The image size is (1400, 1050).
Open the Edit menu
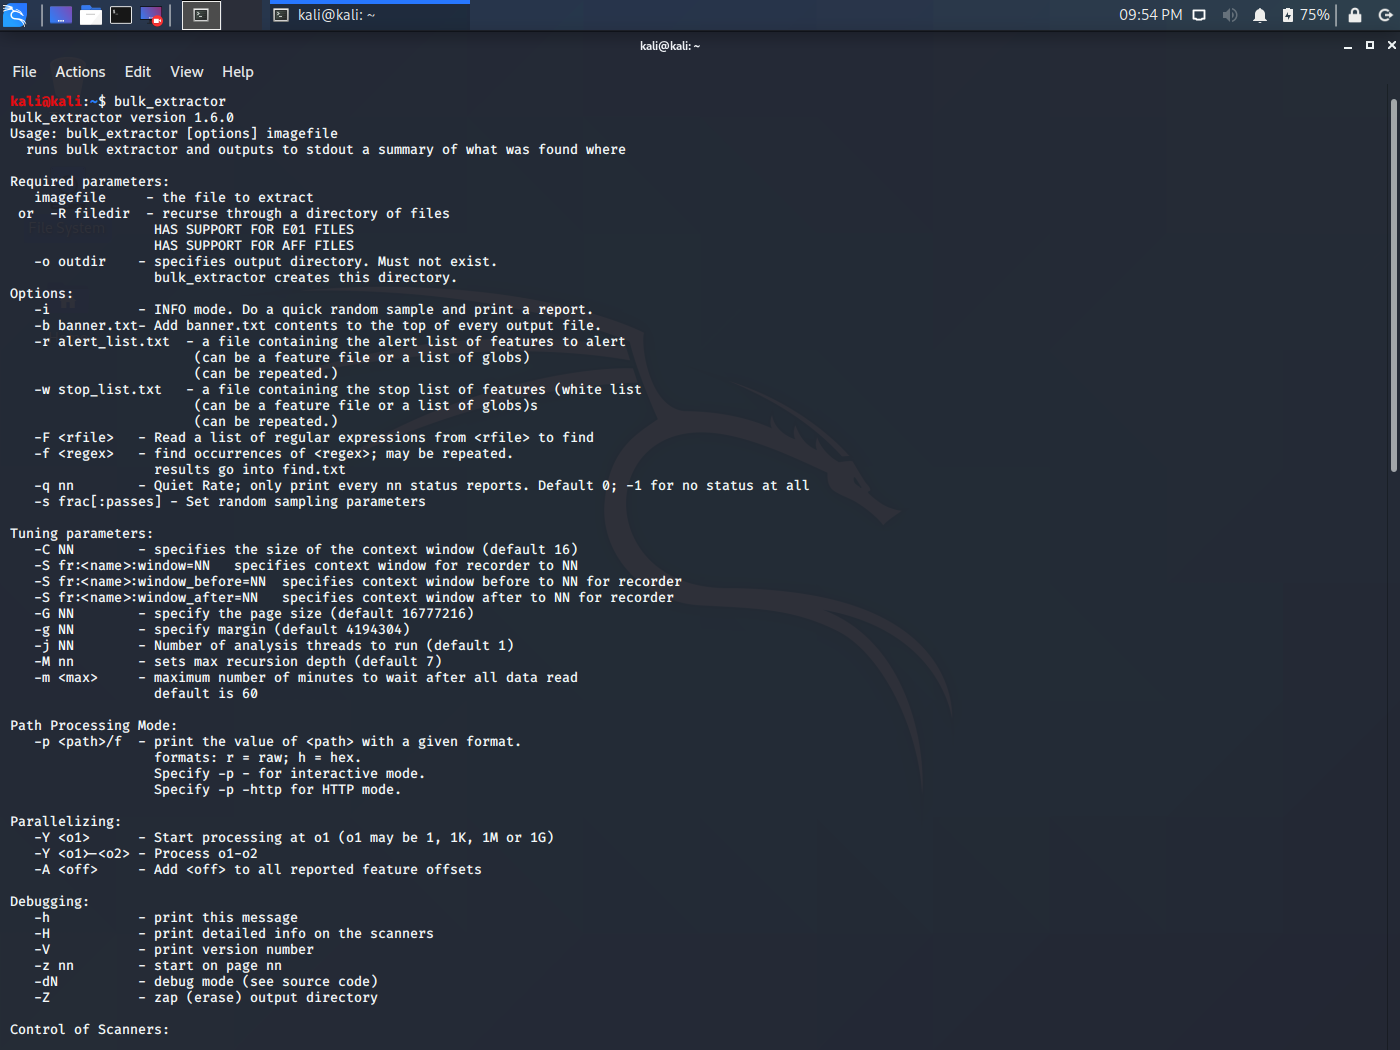[x=138, y=72]
